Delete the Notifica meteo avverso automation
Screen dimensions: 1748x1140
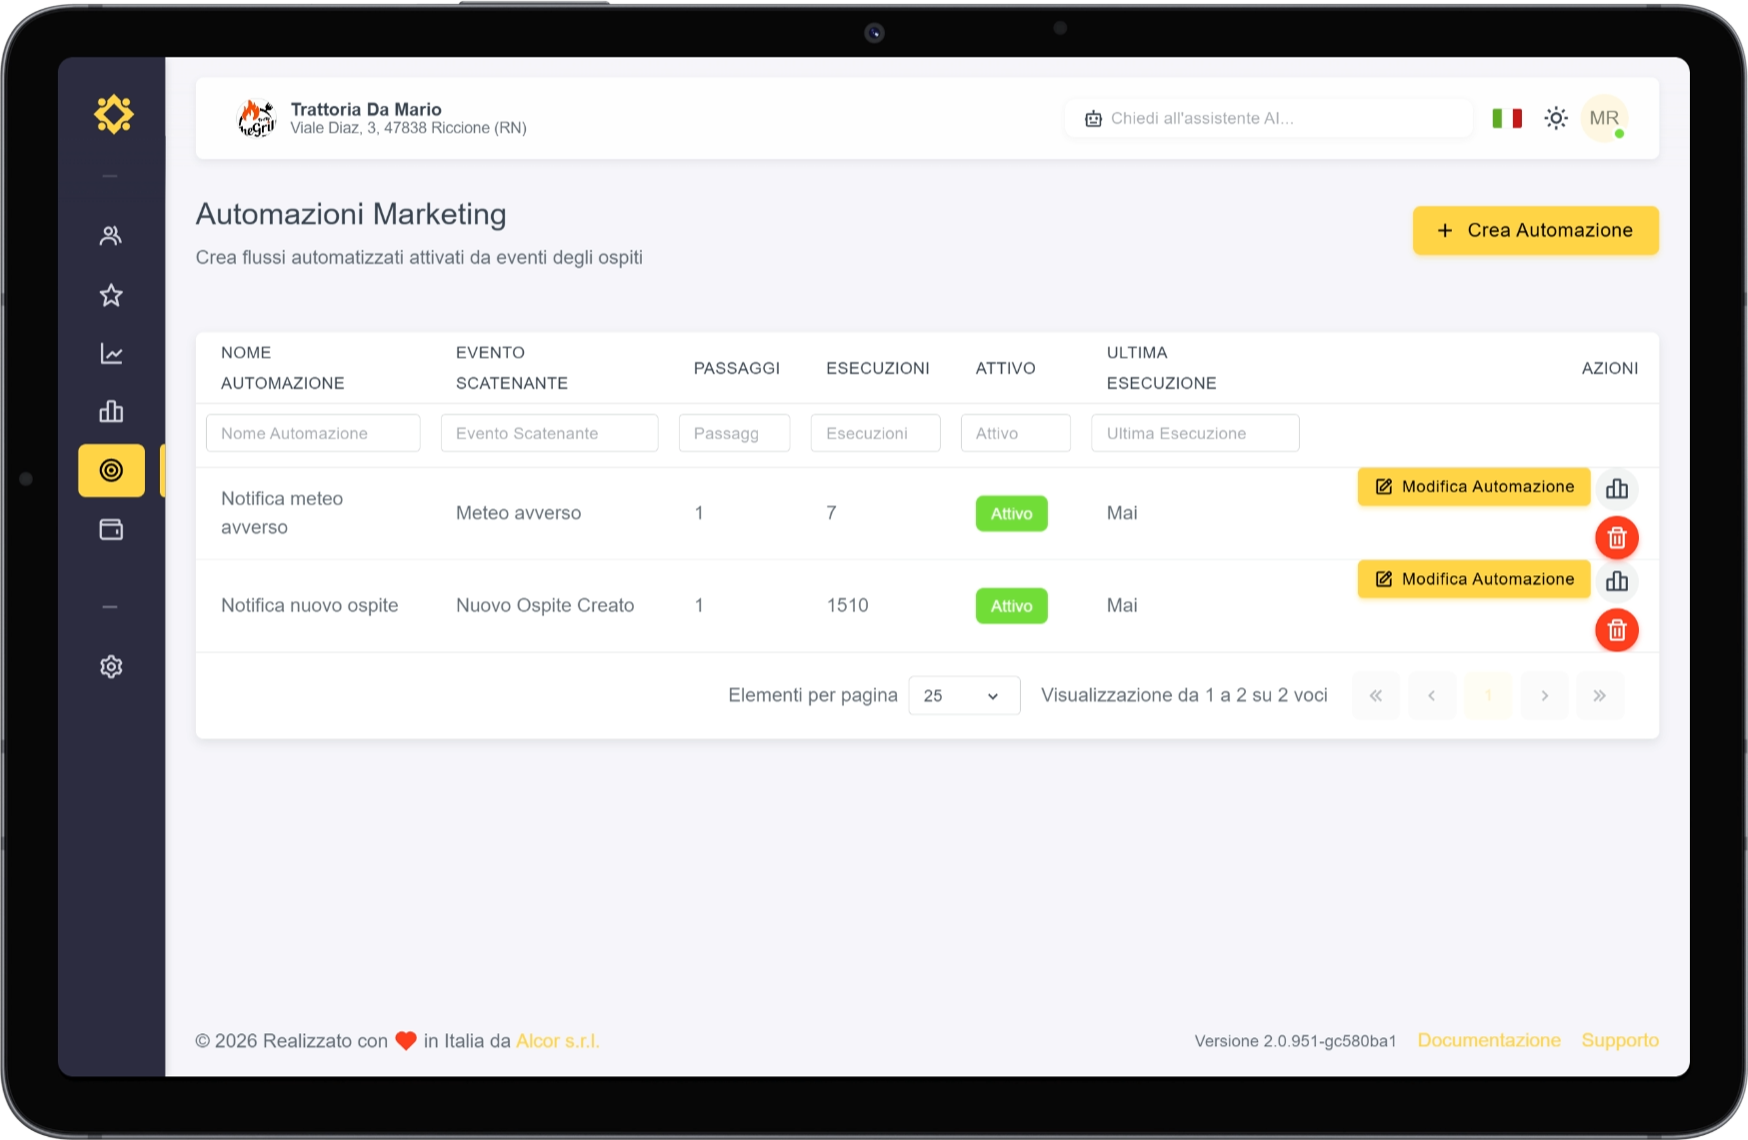pyautogui.click(x=1617, y=538)
